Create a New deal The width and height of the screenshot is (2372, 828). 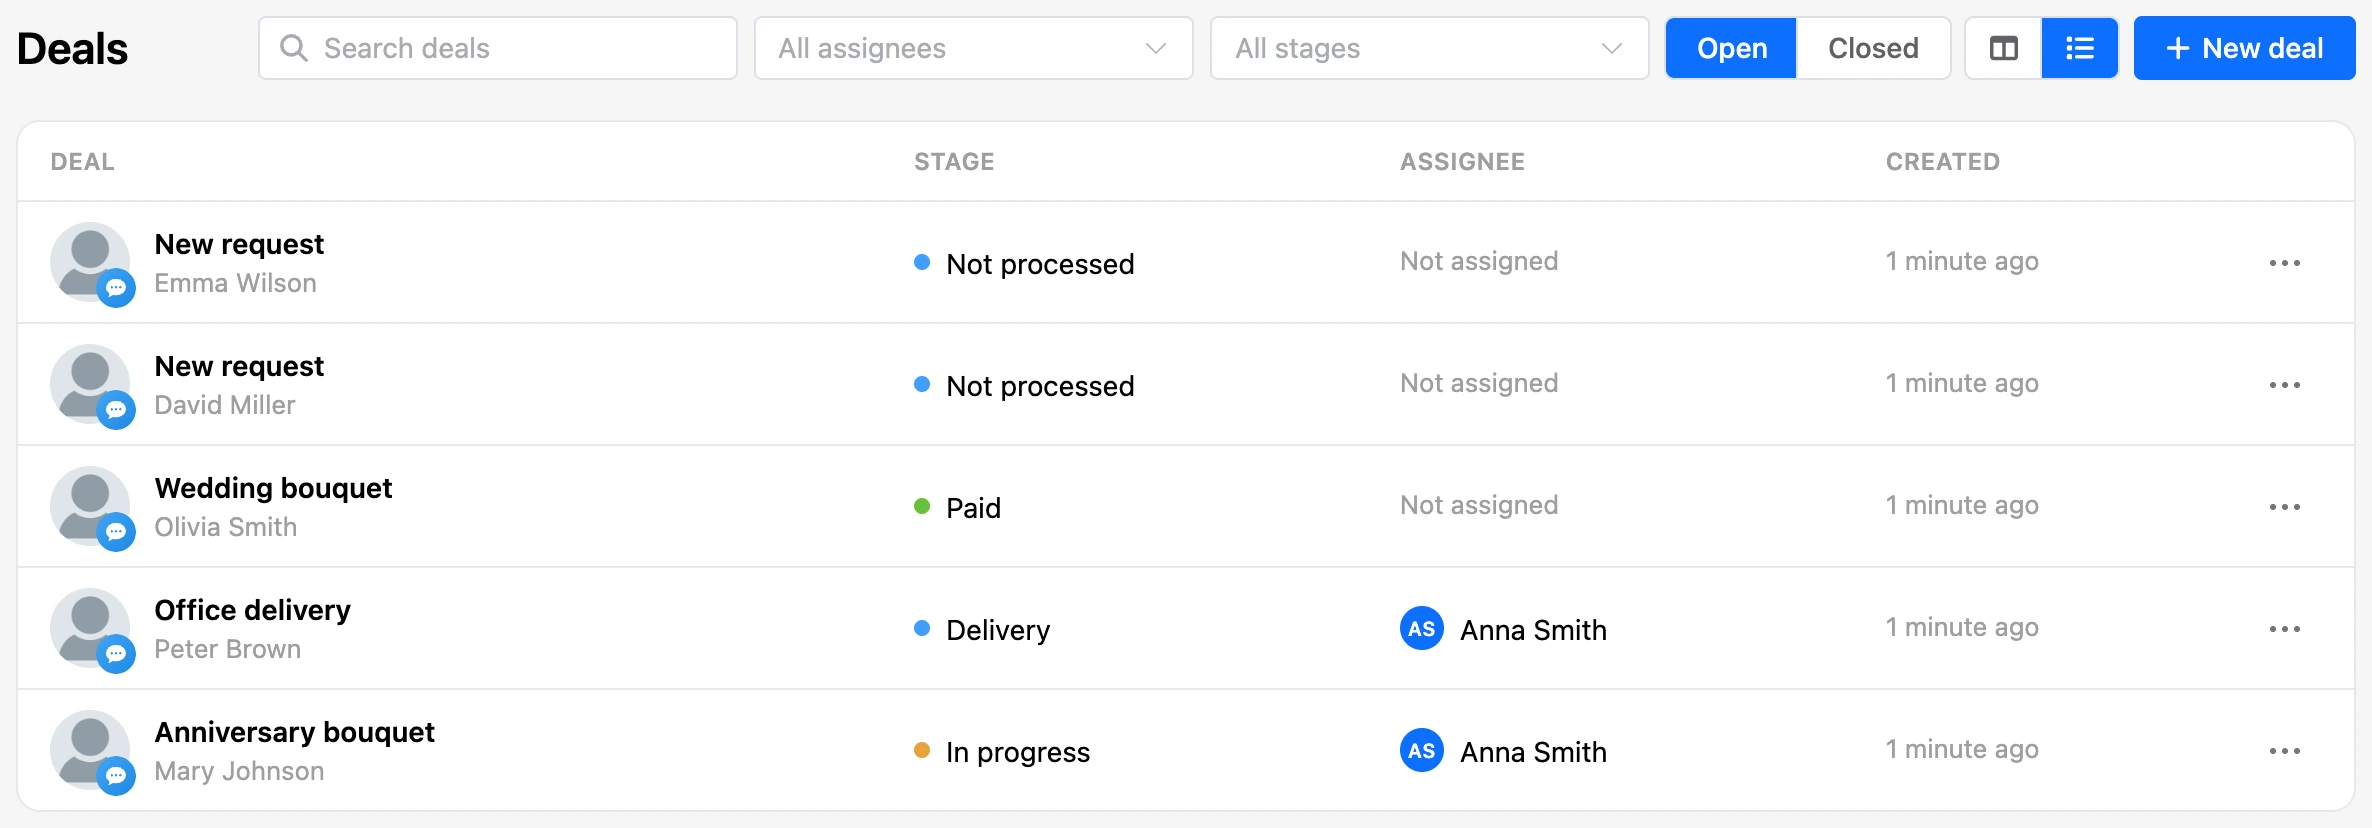click(x=2244, y=48)
